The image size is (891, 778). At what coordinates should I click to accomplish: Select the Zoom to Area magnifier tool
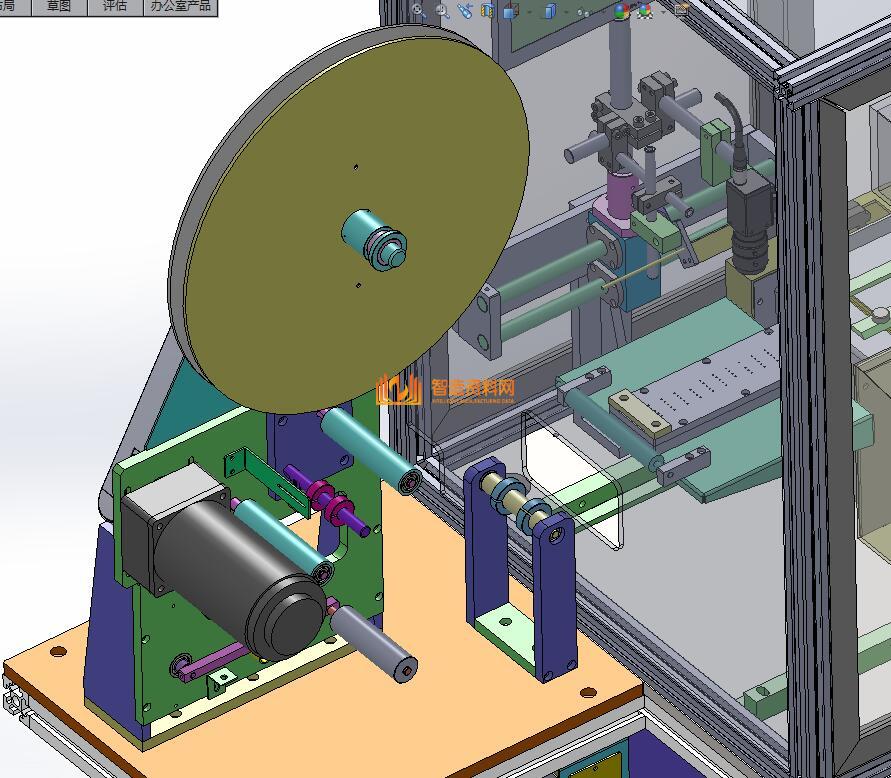(442, 10)
